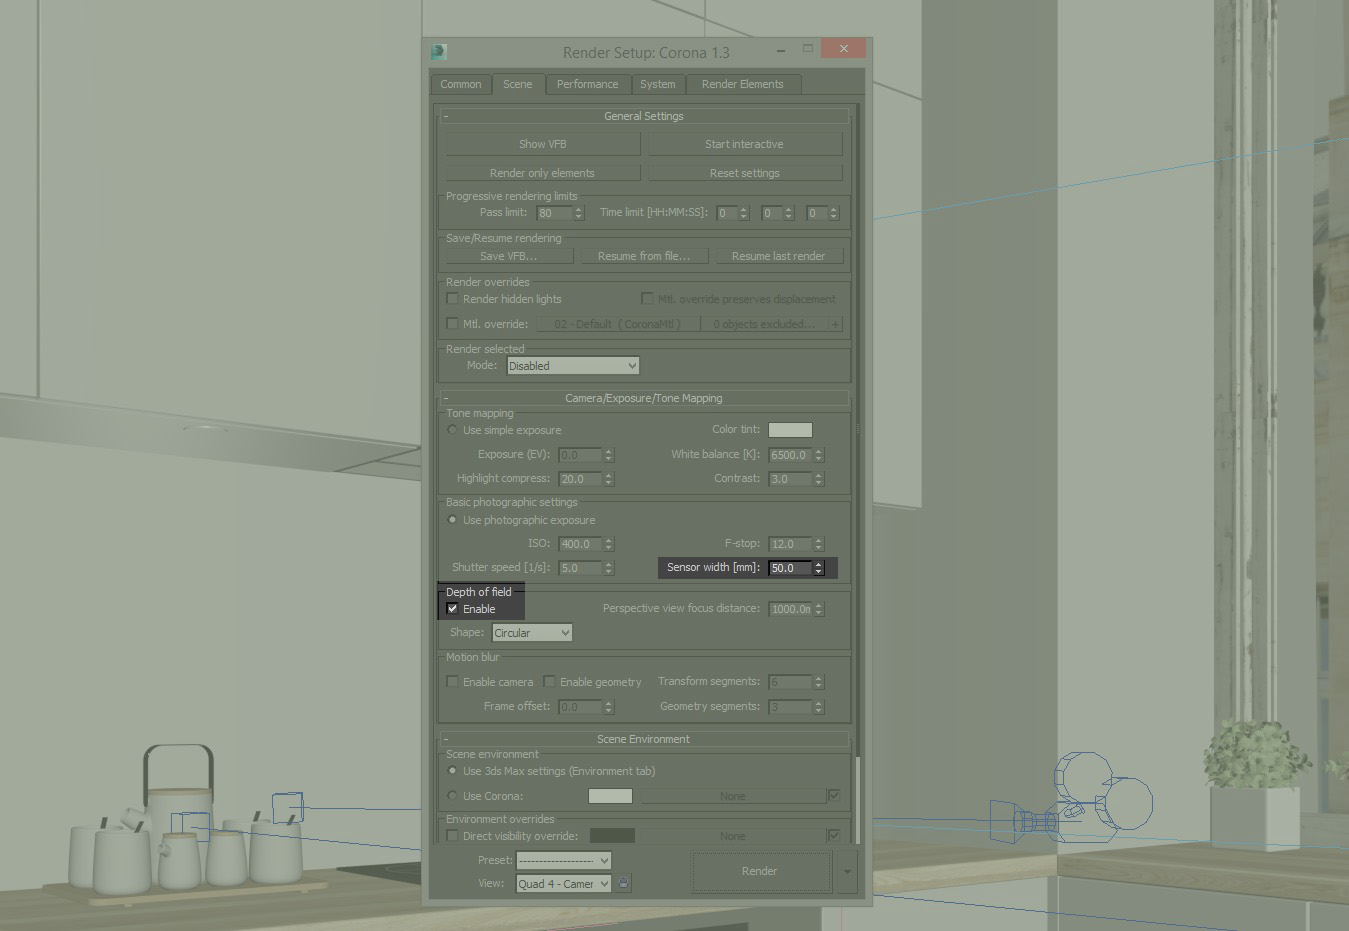This screenshot has height=931, width=1349.
Task: Click Render only elements button
Action: coord(543,173)
